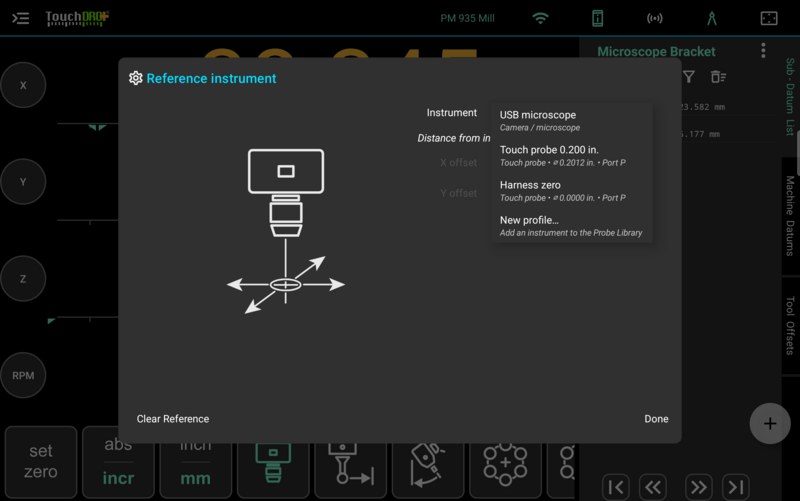Select New profile... option
Image resolution: width=800 pixels, height=501 pixels.
coord(572,226)
